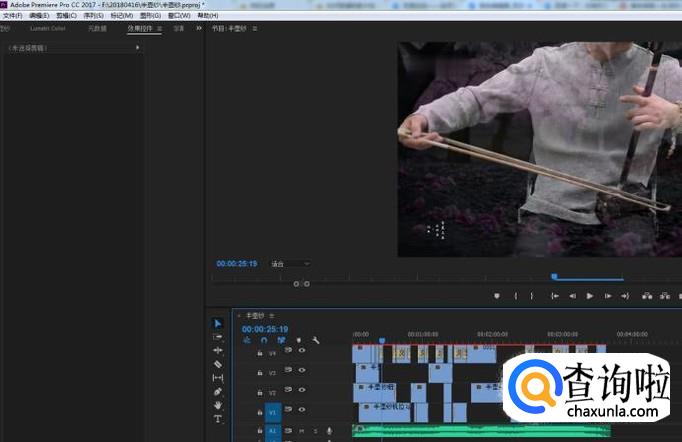Hide track V4 using its eye icon
The height and width of the screenshot is (442, 682).
tap(302, 352)
